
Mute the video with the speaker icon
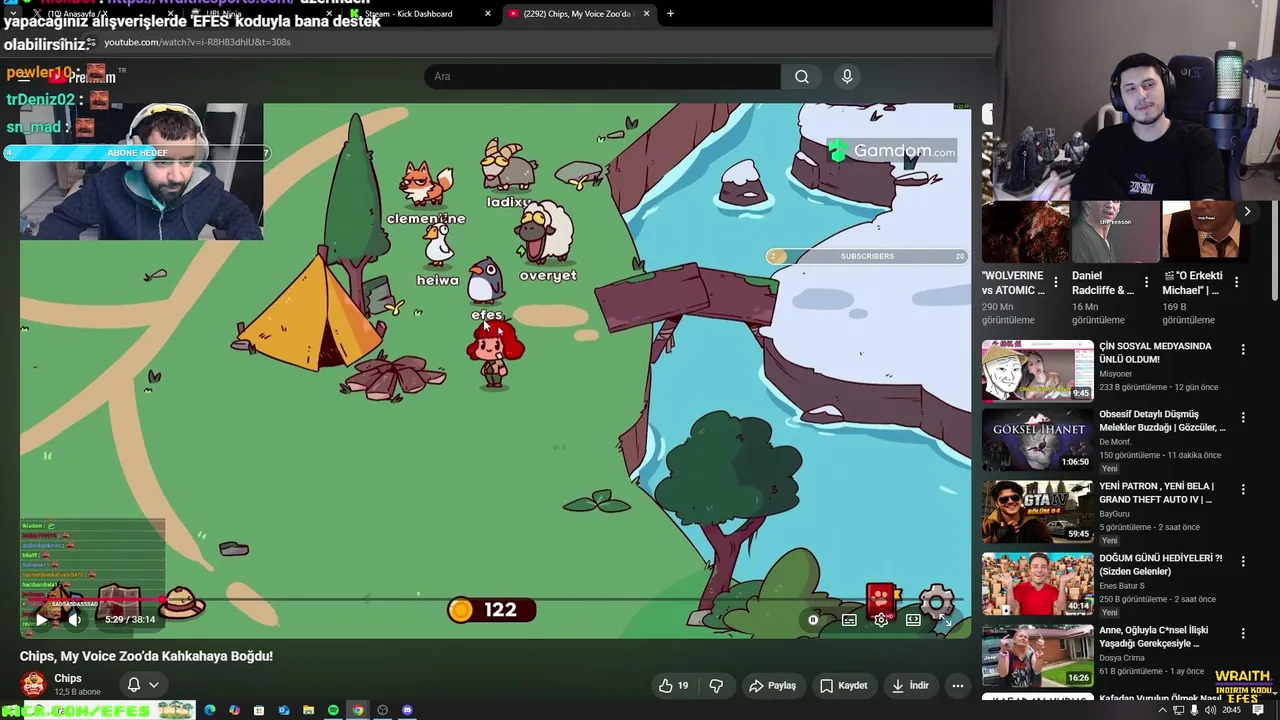tap(74, 620)
